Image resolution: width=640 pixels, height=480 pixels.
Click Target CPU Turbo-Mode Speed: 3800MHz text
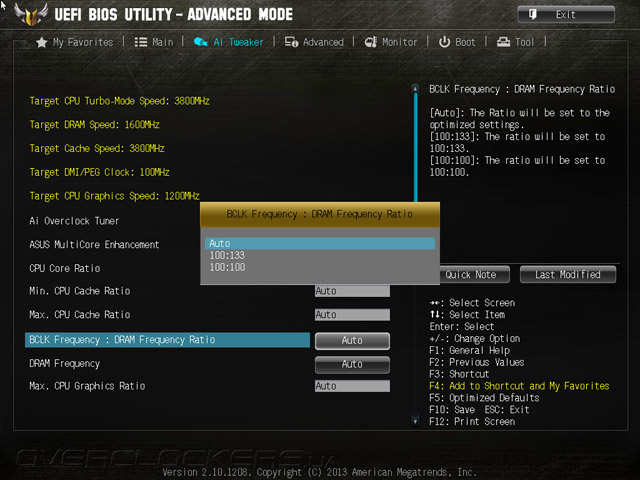pos(119,101)
